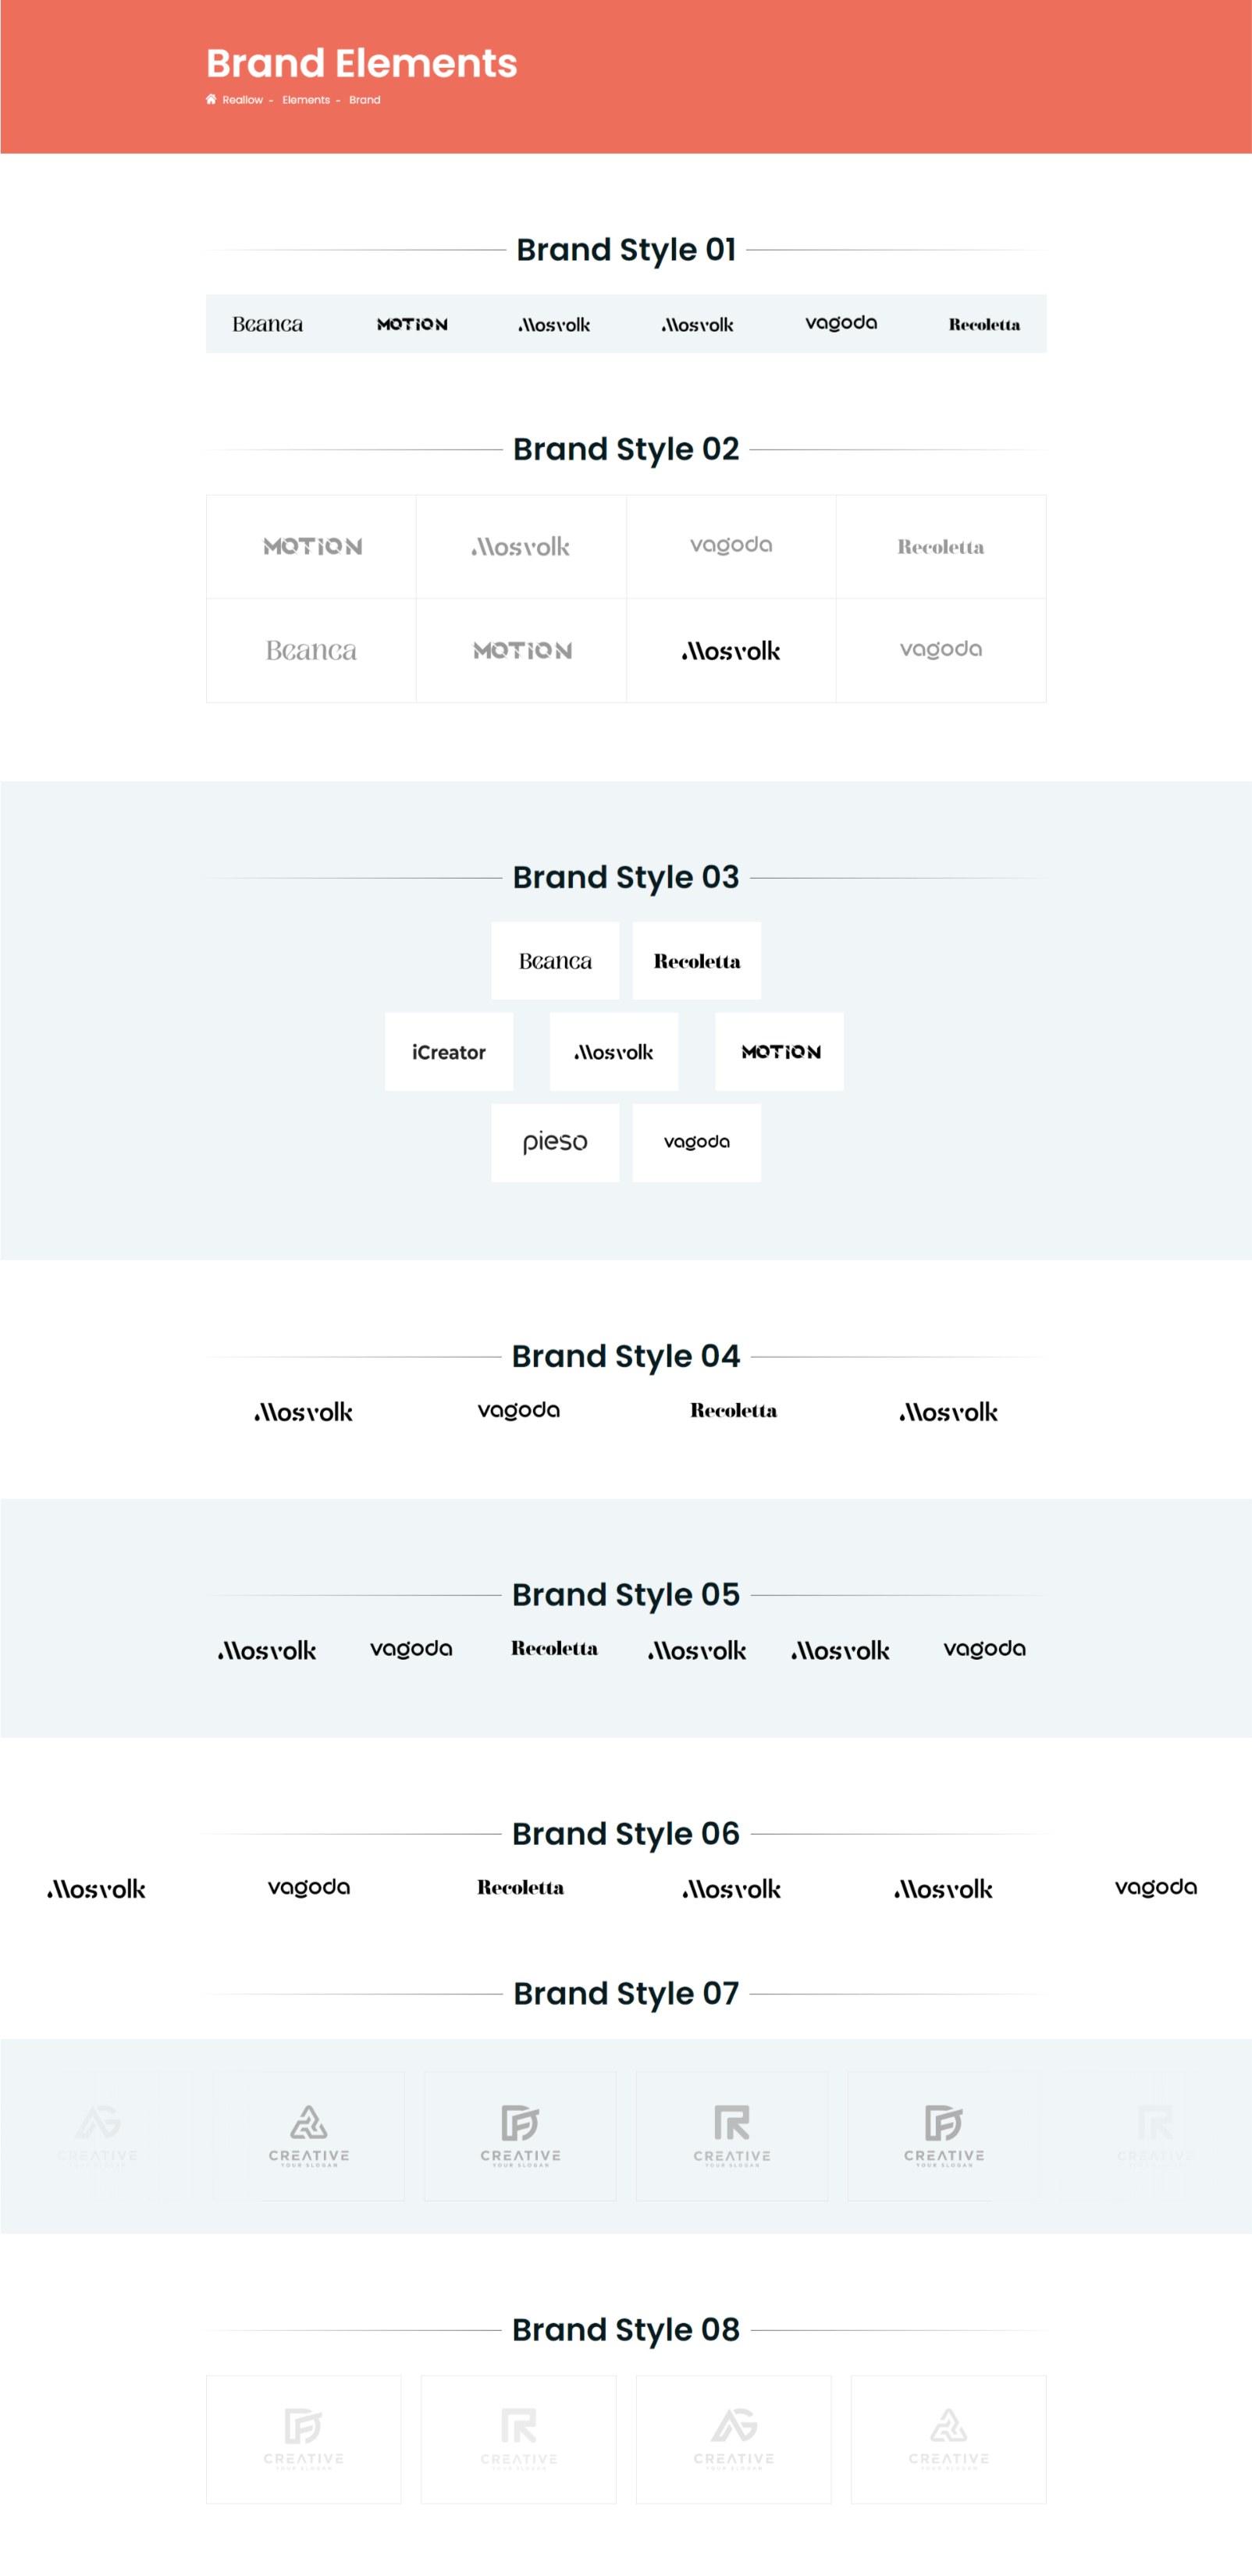Click the AG Creative logo card in Style 08
This screenshot has height=2576, width=1252.
tap(734, 2440)
